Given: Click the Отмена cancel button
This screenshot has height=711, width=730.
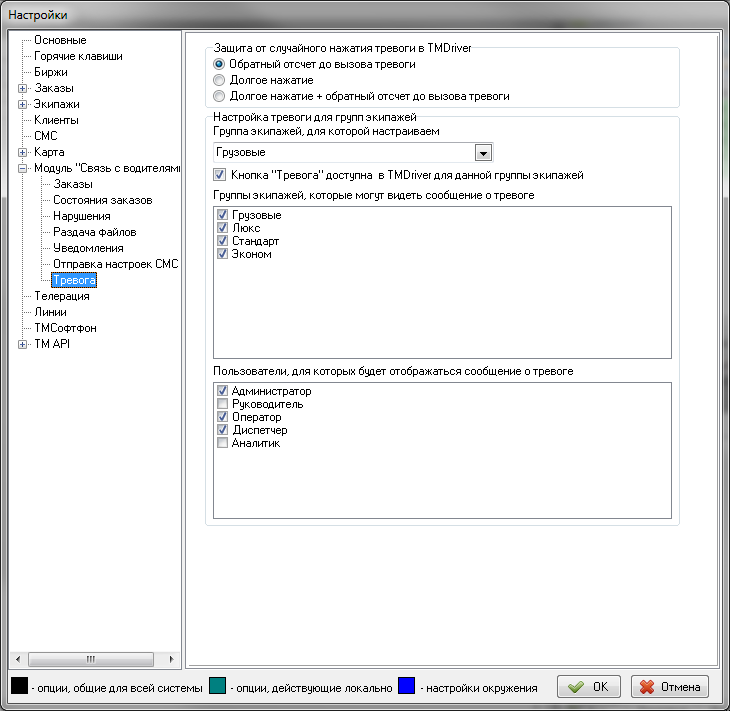Looking at the screenshot, I should (671, 687).
